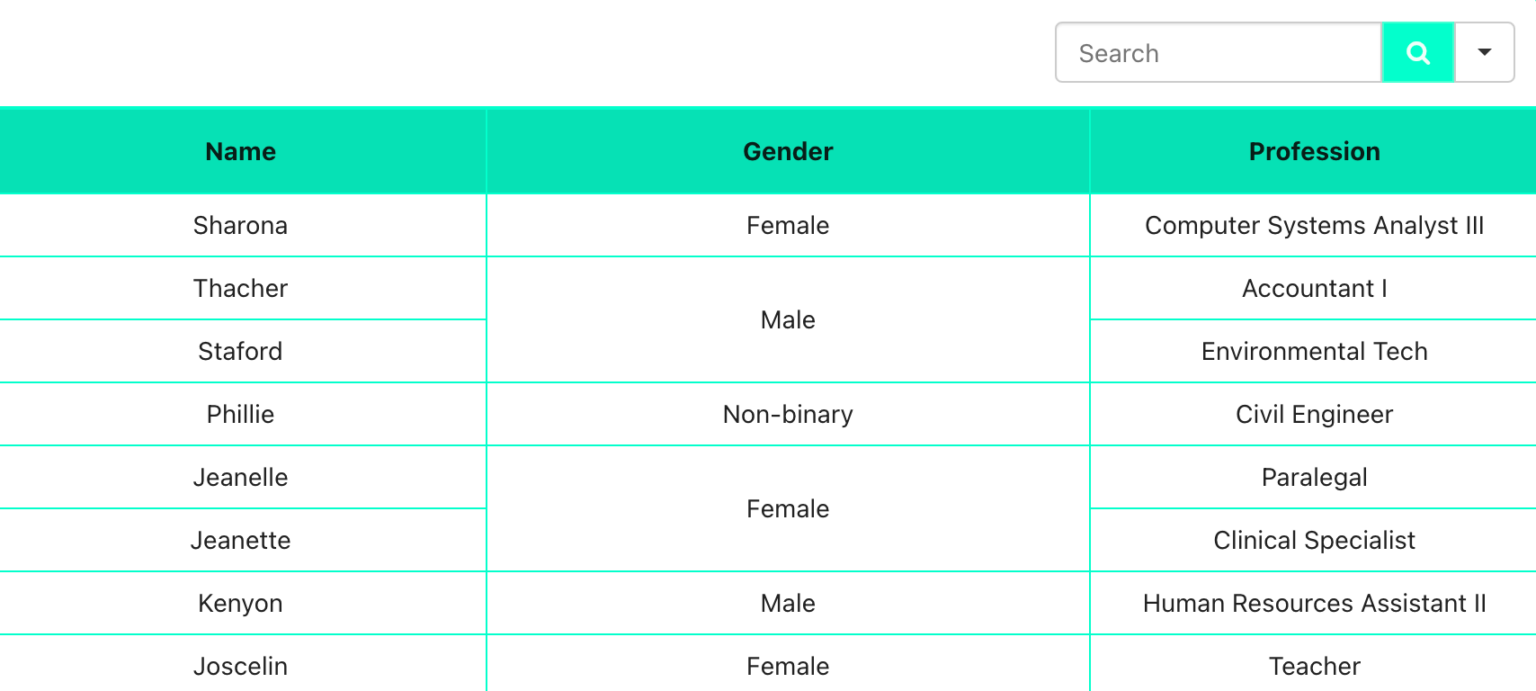Select the Human Resources Assistant II cell
The width and height of the screenshot is (1536, 691).
[x=1314, y=603]
